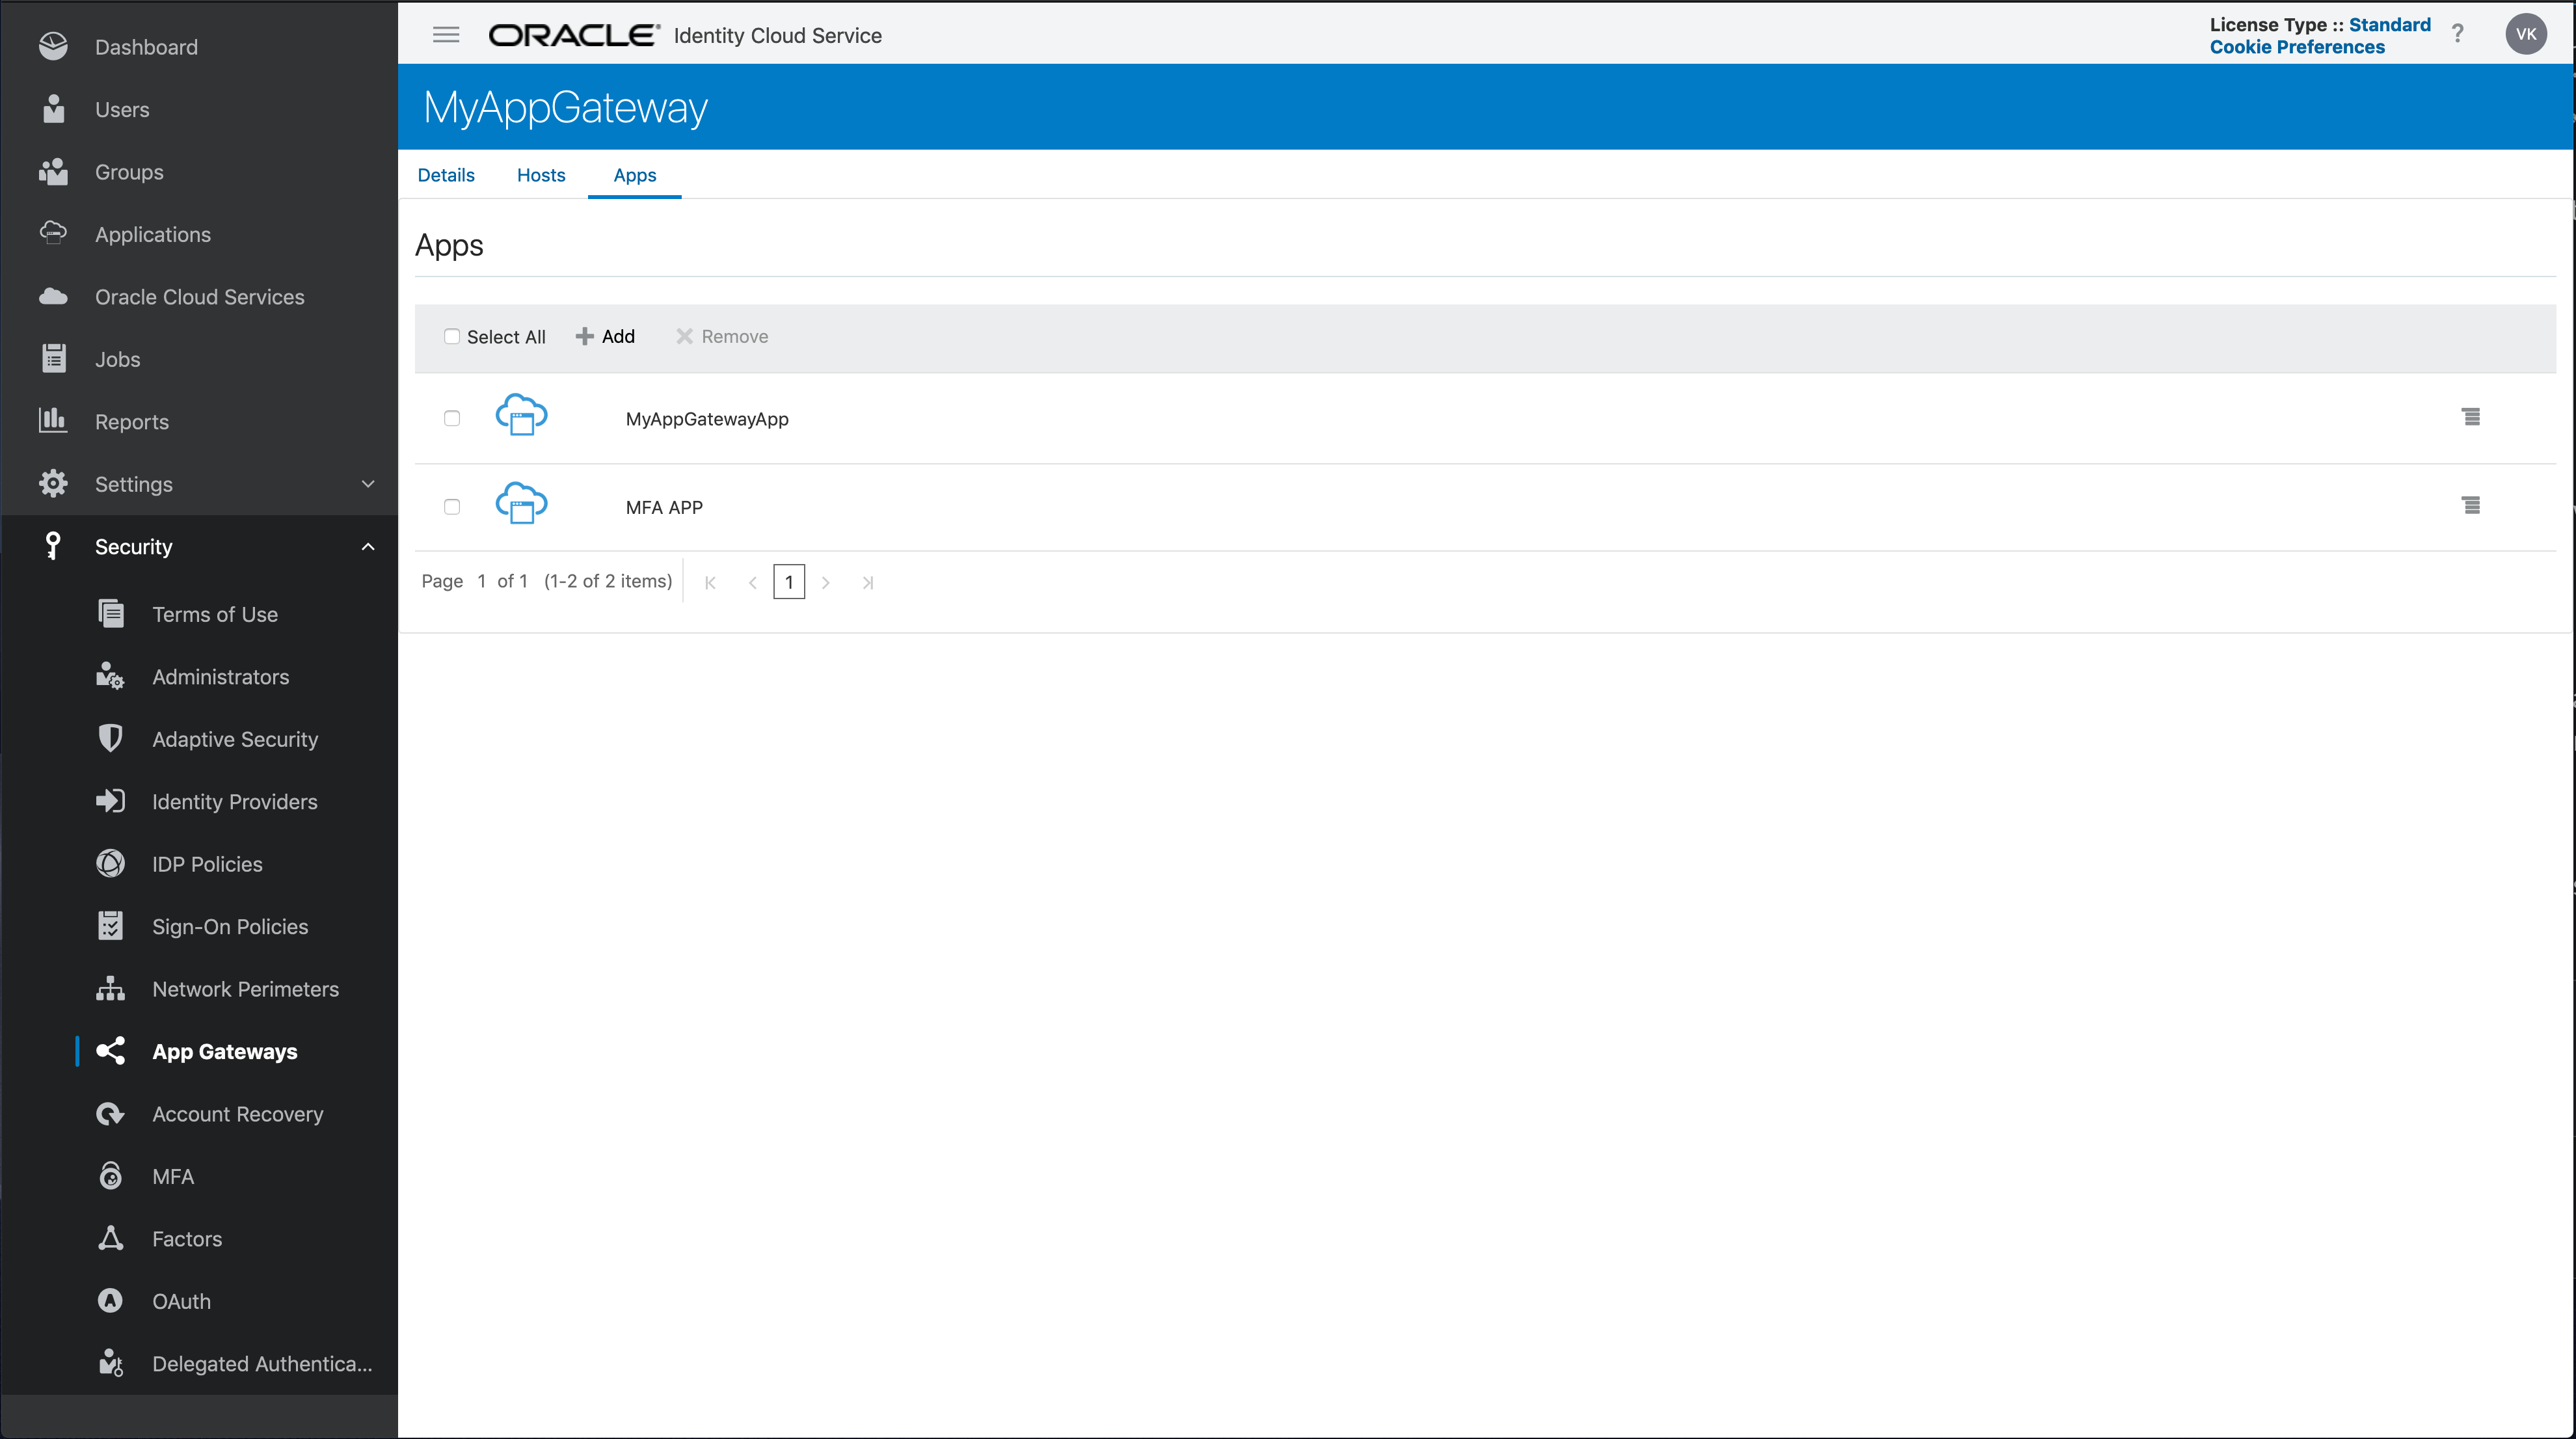
Task: Click the Network Perimeters sidebar icon
Action: pos(110,988)
